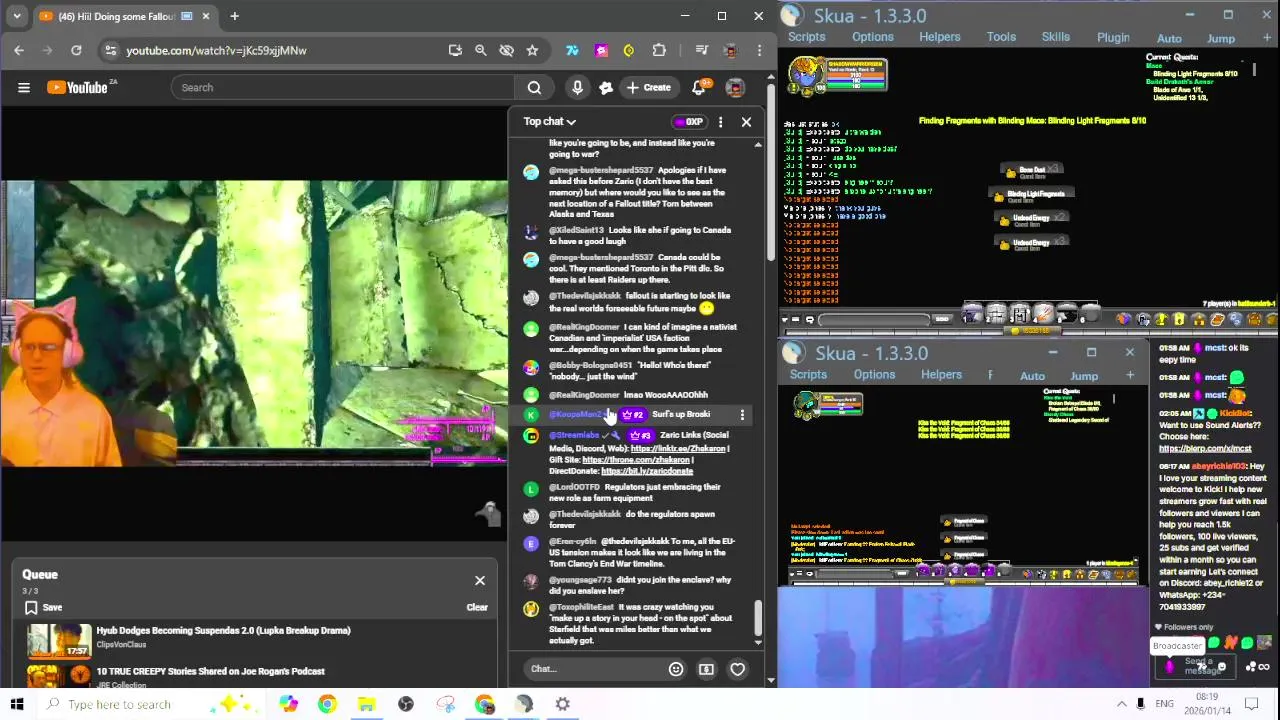Click plus button in lower Skua menu bar
The width and height of the screenshot is (1280, 720).
1130,376
